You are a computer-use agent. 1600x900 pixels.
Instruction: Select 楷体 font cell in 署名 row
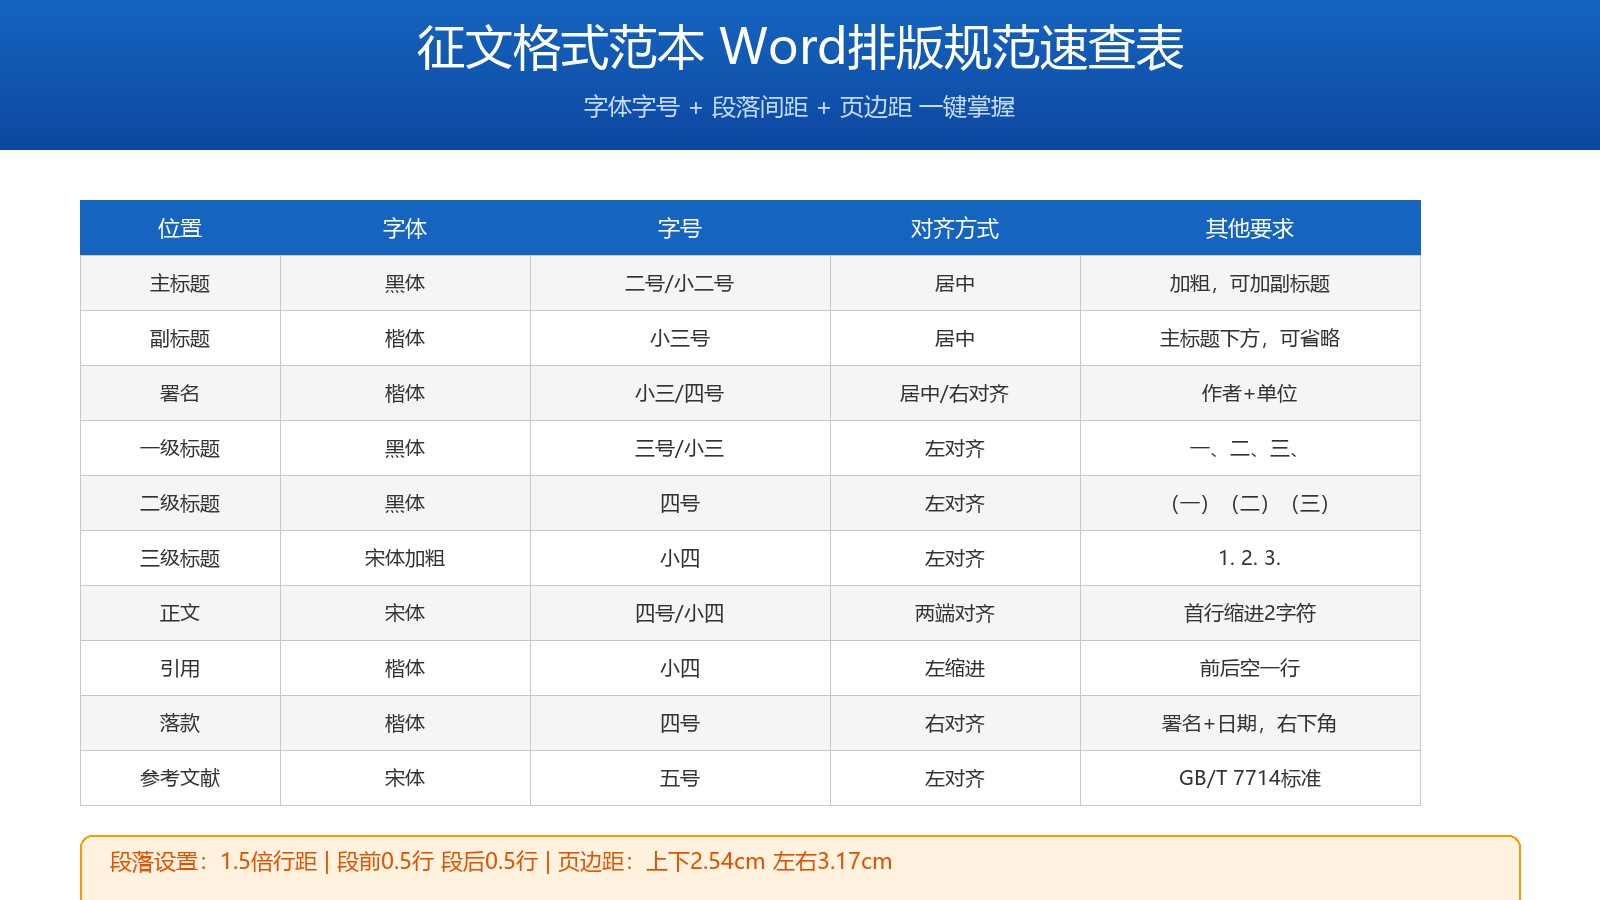click(x=405, y=393)
